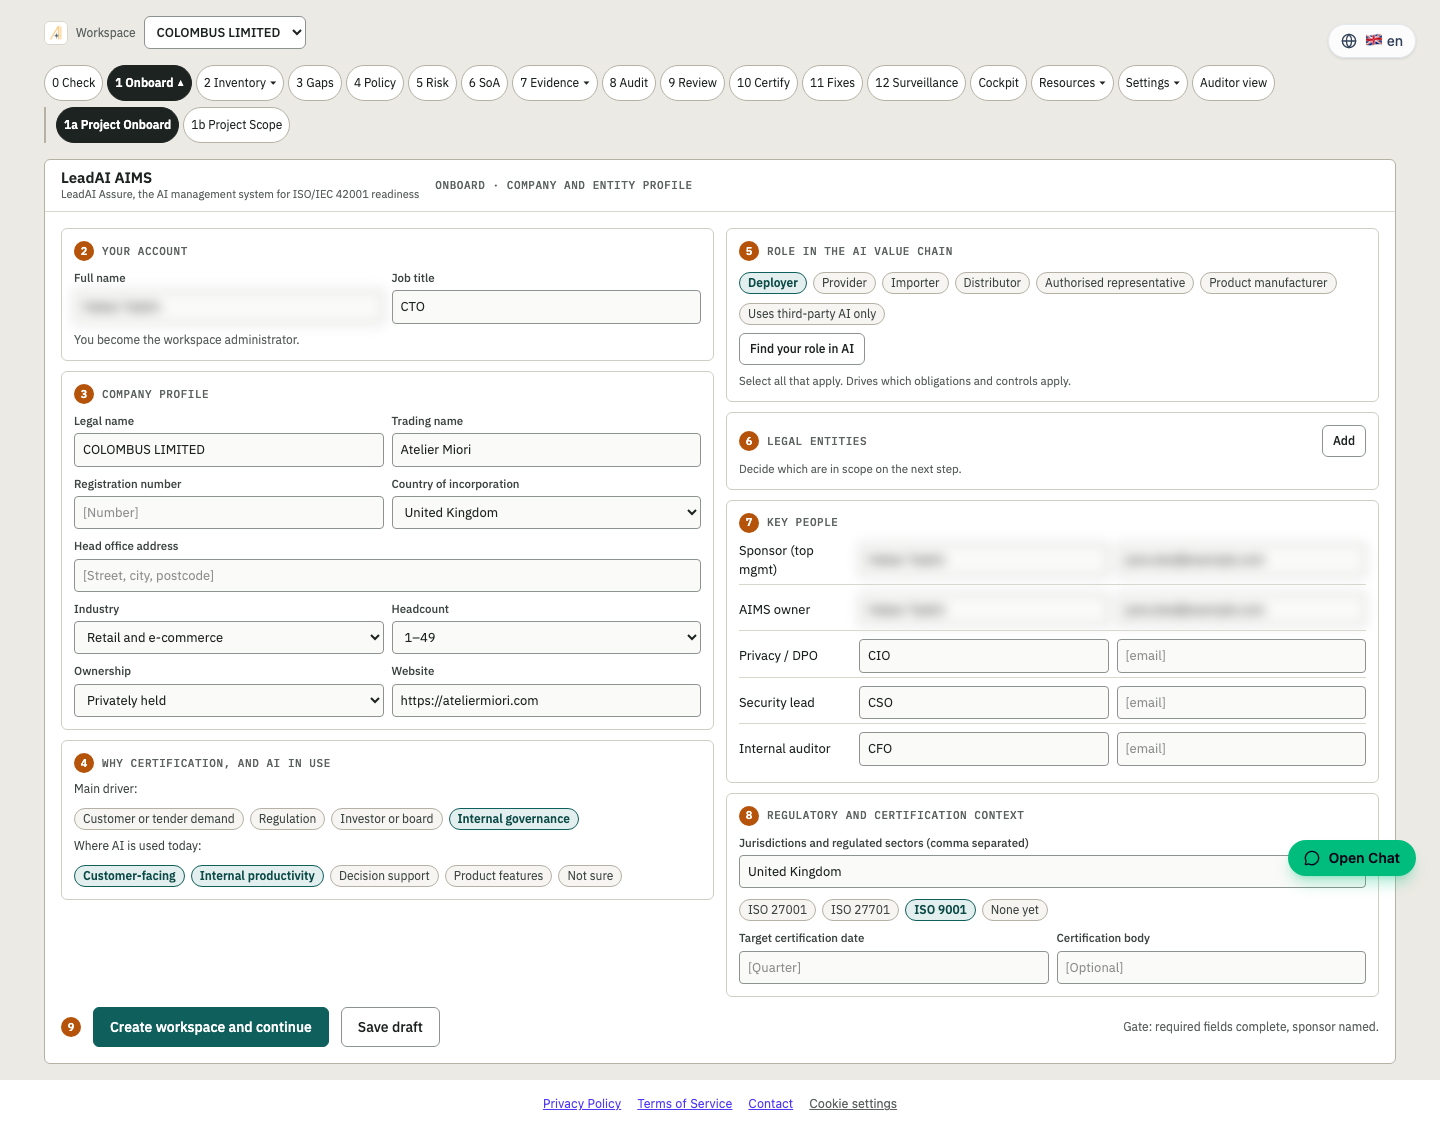Toggle the ISO 9001 certification chip
The height and width of the screenshot is (1128, 1440).
(940, 910)
